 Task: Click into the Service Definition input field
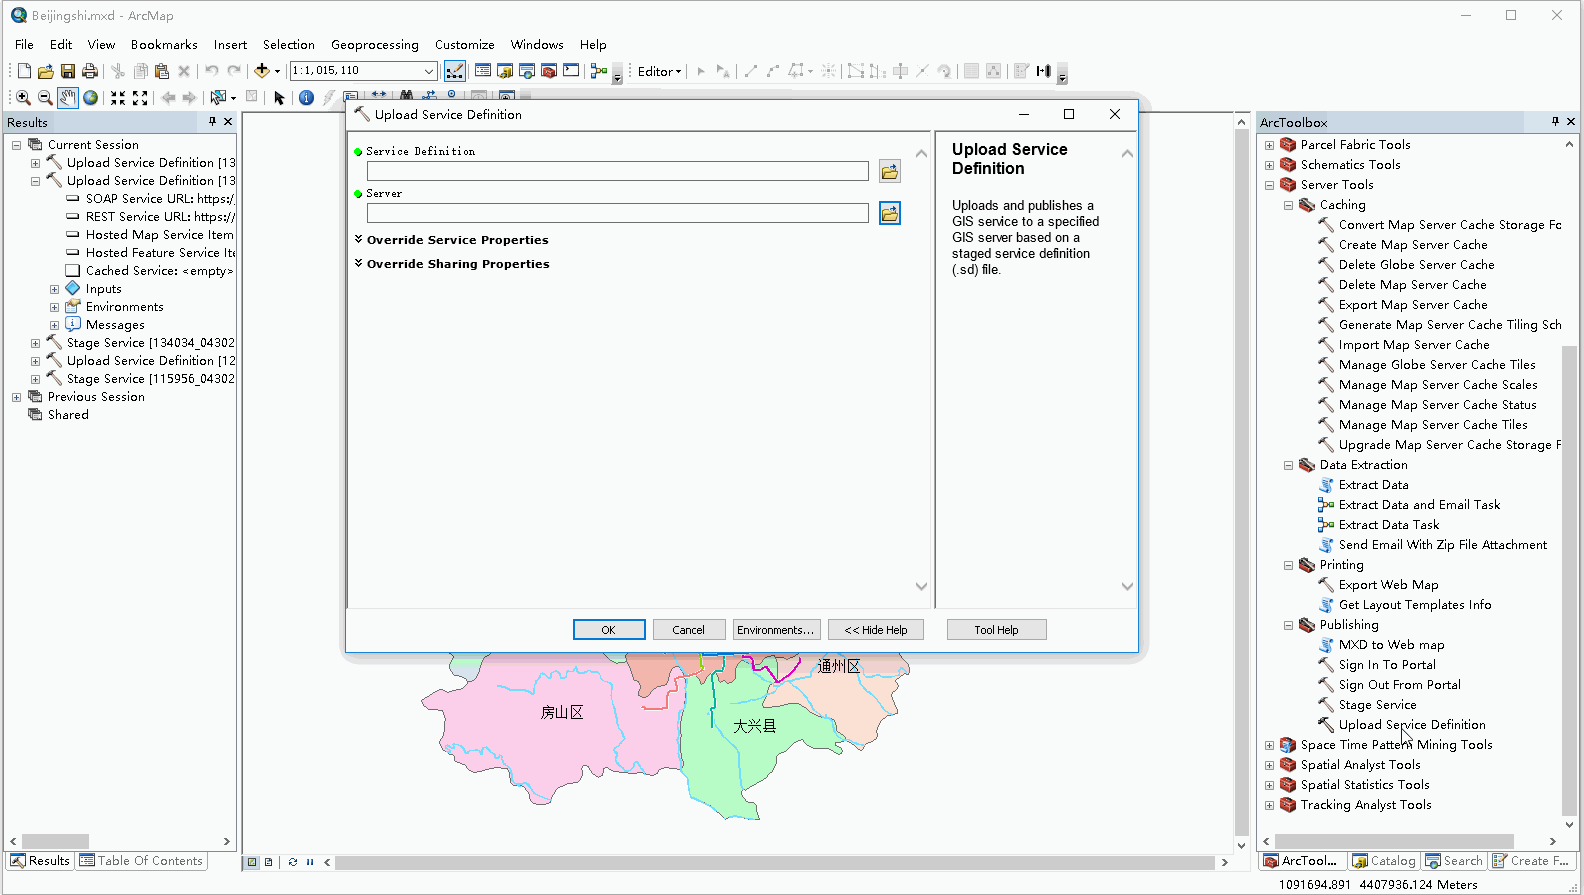618,171
